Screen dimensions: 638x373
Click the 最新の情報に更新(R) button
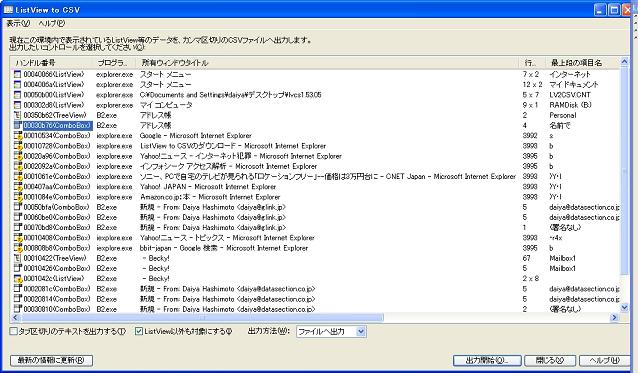pos(51,360)
